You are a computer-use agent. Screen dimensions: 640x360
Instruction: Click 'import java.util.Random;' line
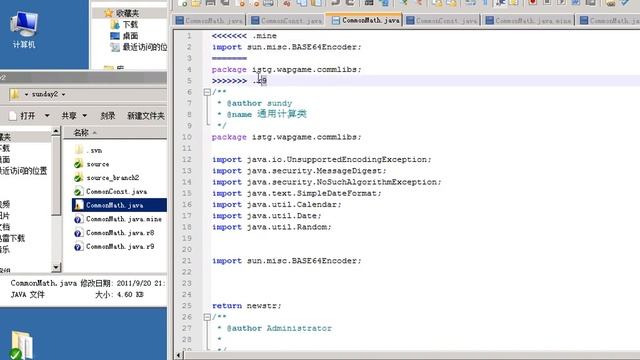(271, 227)
